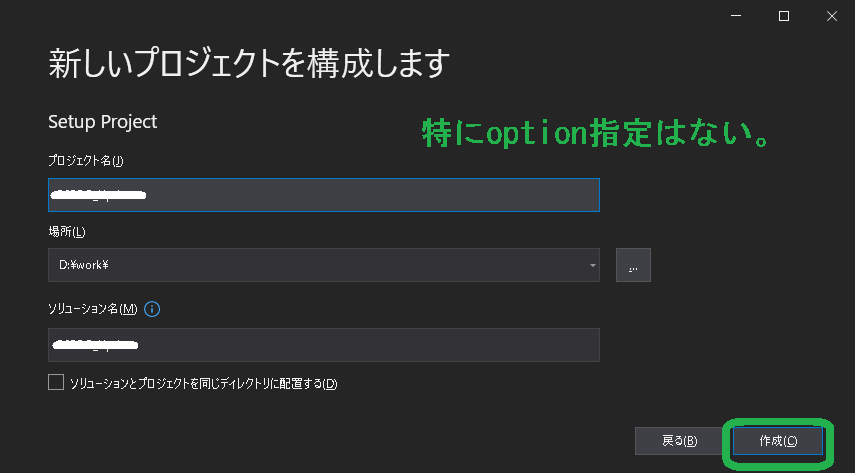Viewport: 855px width, 473px height.
Task: Maximize the project configuration window
Action: point(784,16)
